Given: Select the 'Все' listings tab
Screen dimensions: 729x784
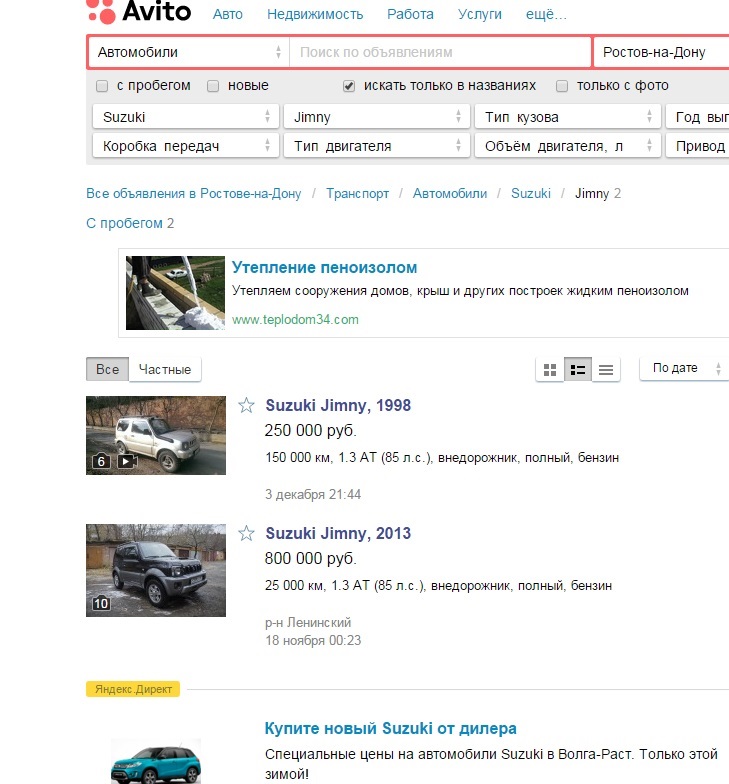Looking at the screenshot, I should [x=108, y=370].
